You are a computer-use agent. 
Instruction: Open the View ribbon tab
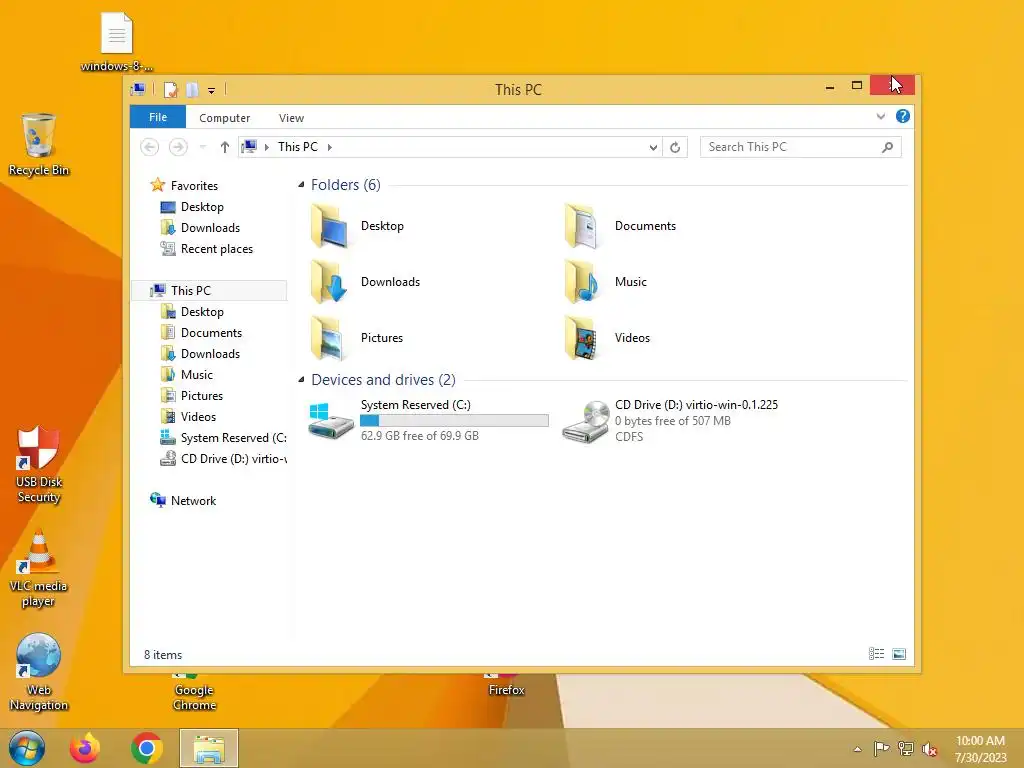tap(291, 118)
